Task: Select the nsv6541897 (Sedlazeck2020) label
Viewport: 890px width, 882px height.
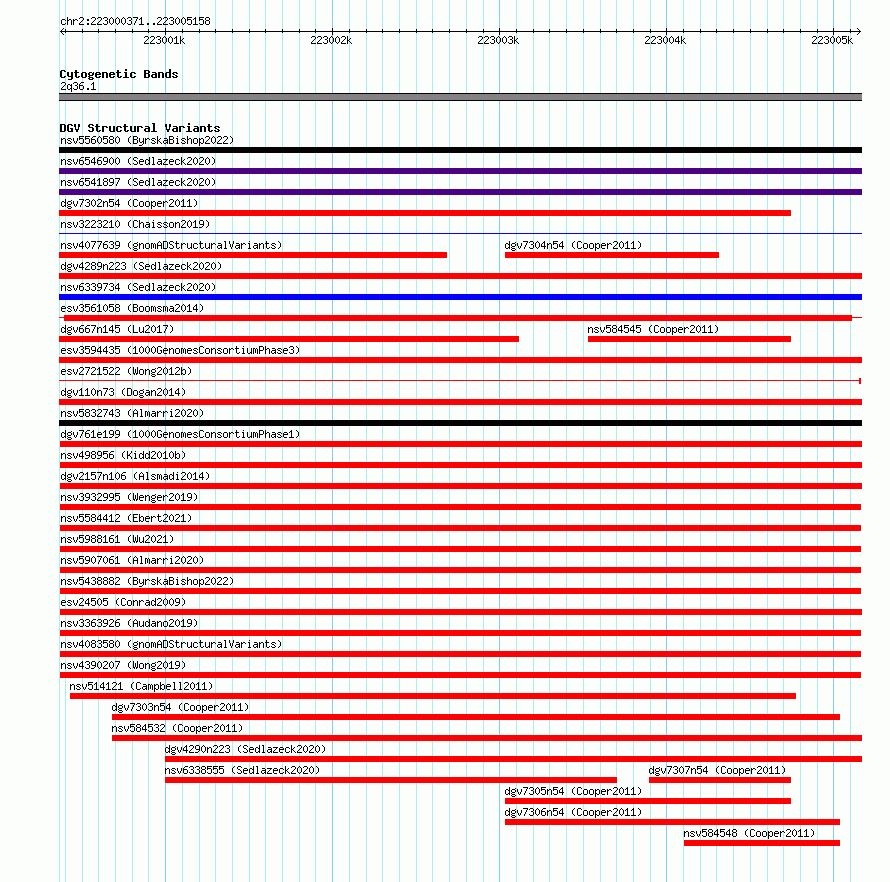Action: pos(138,182)
